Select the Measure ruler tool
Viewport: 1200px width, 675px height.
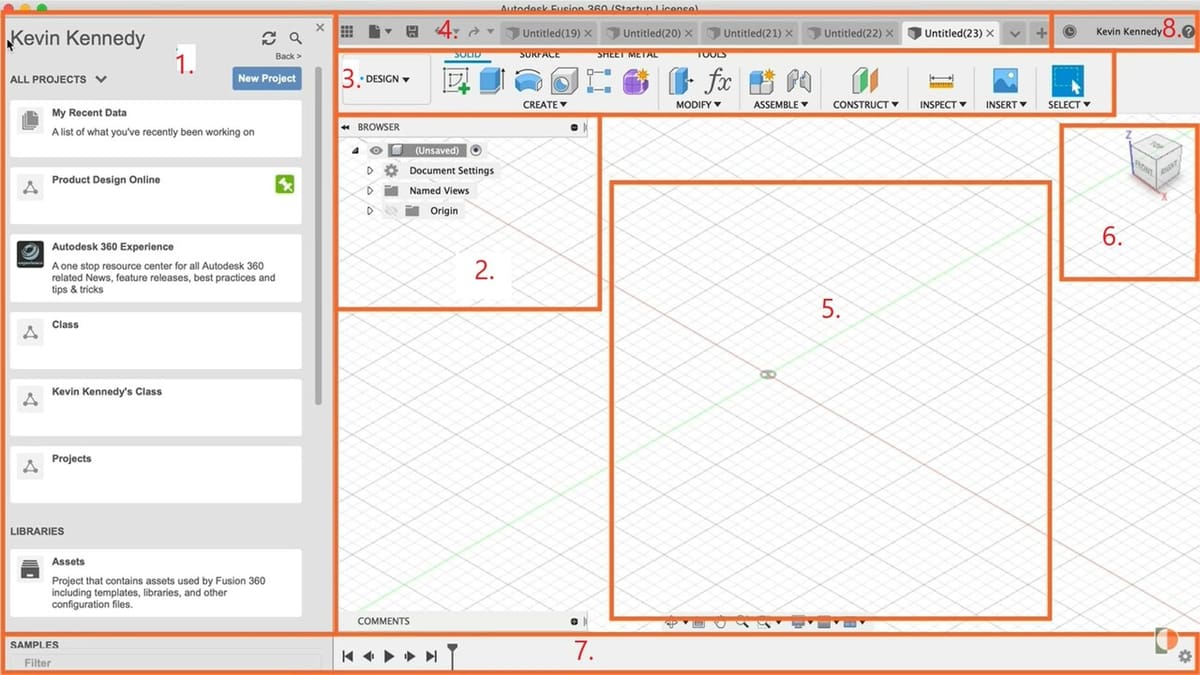click(941, 81)
